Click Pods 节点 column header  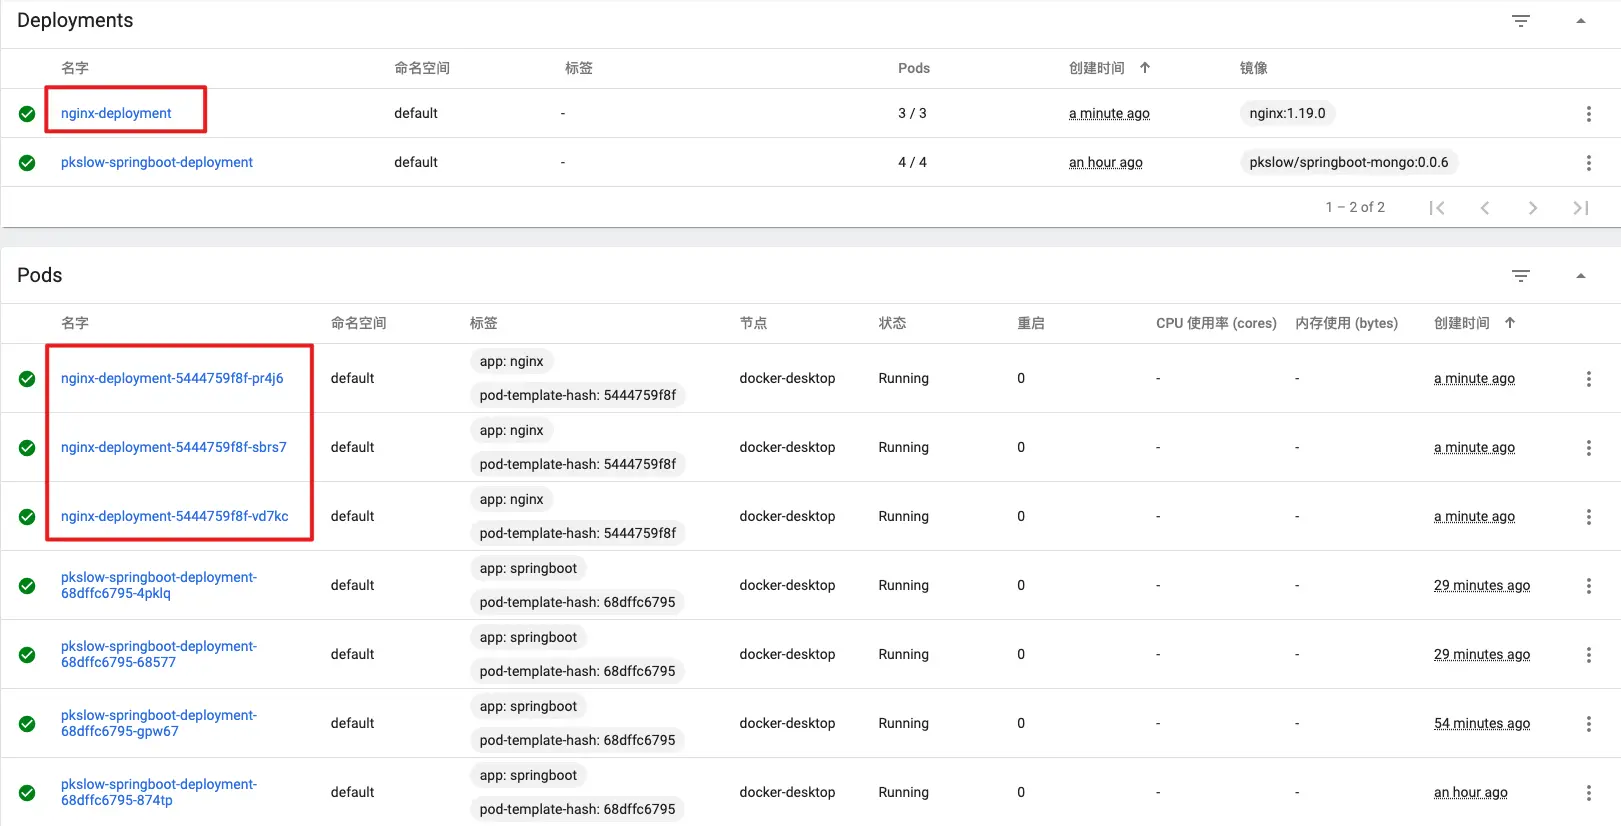point(754,323)
